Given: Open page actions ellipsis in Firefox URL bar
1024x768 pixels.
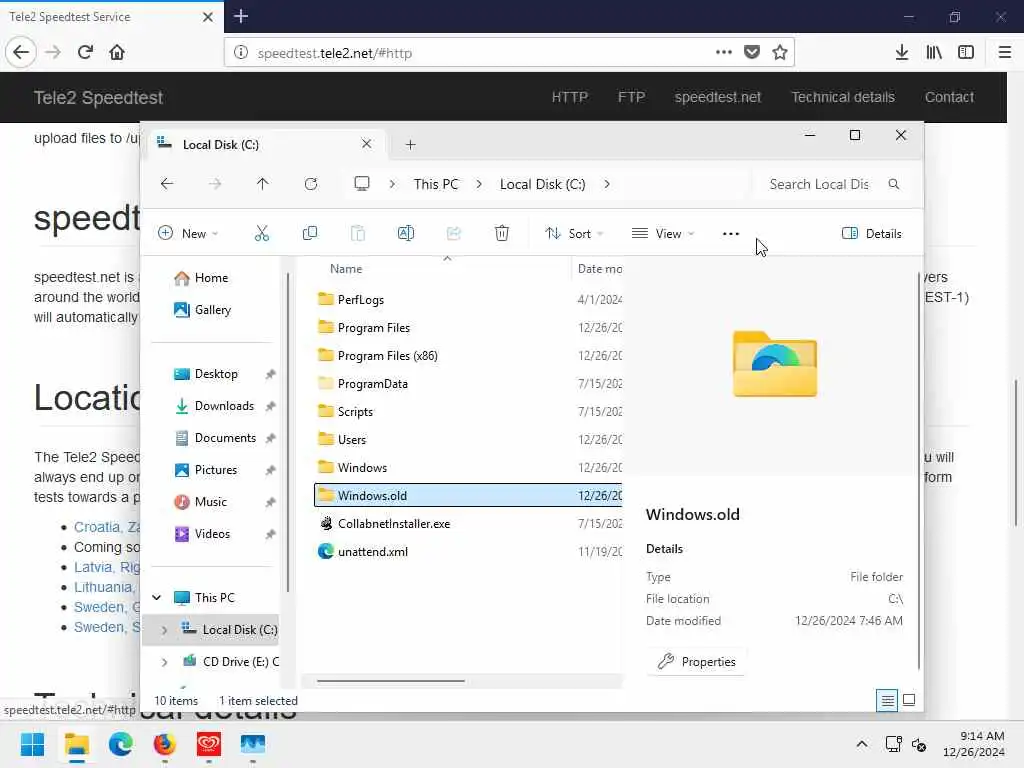Looking at the screenshot, I should tap(724, 52).
